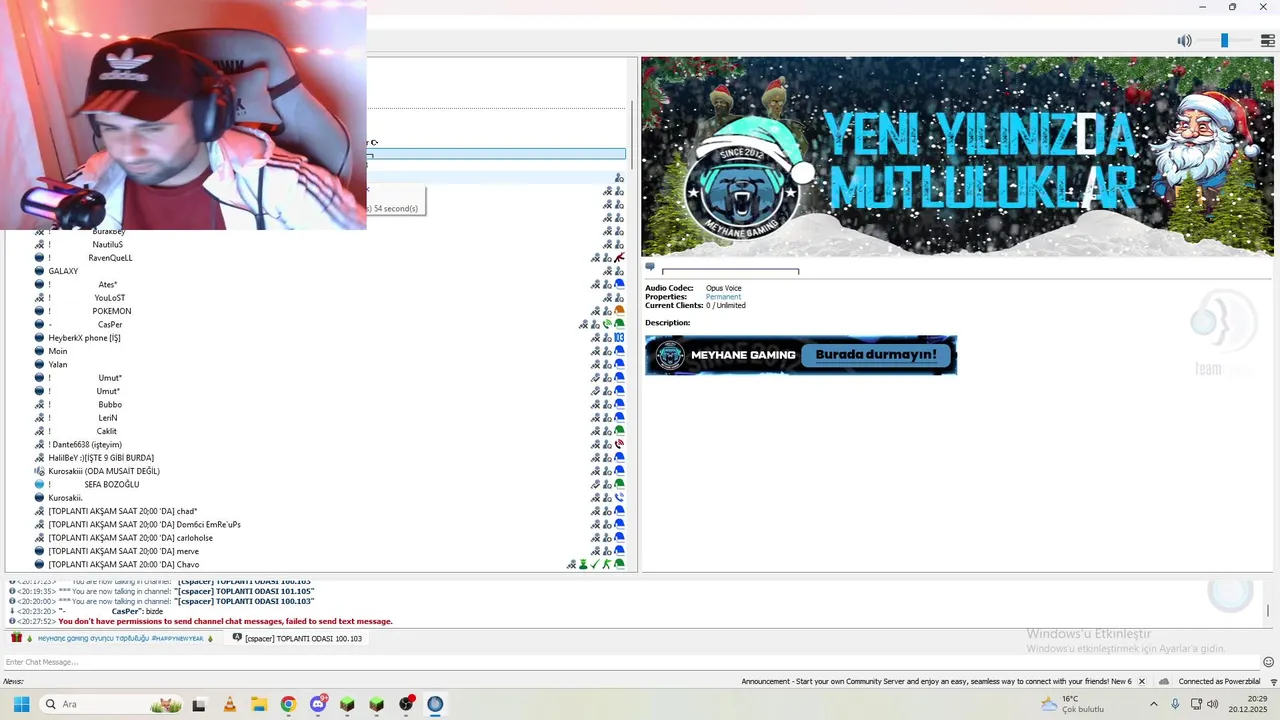Click the green hat badge on Caklit's row
The width and height of the screenshot is (1280, 720).
pyautogui.click(x=619, y=431)
